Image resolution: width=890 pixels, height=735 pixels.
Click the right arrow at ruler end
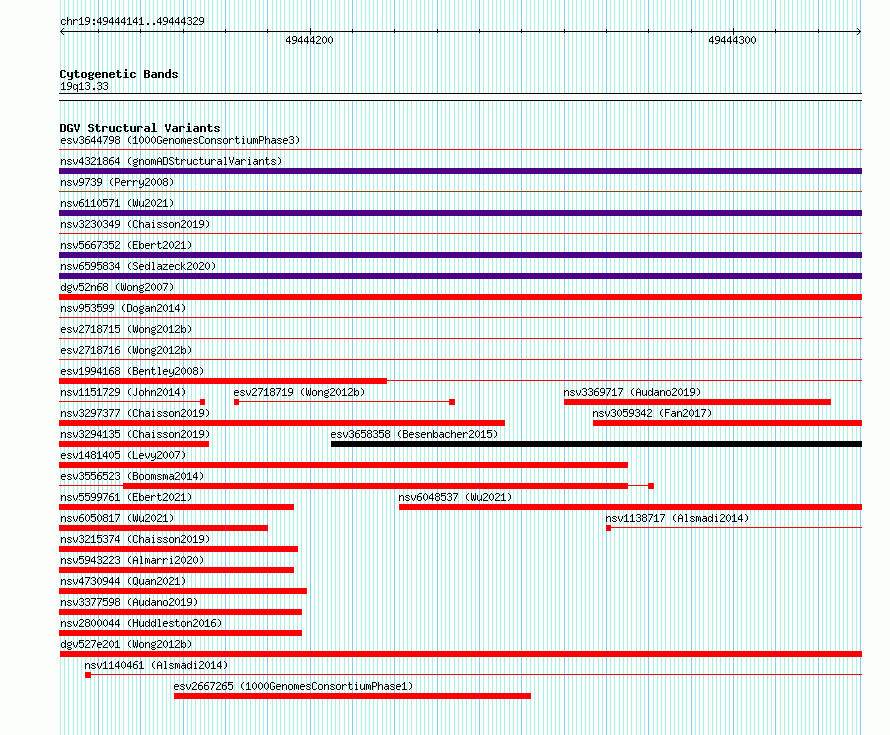(859, 32)
